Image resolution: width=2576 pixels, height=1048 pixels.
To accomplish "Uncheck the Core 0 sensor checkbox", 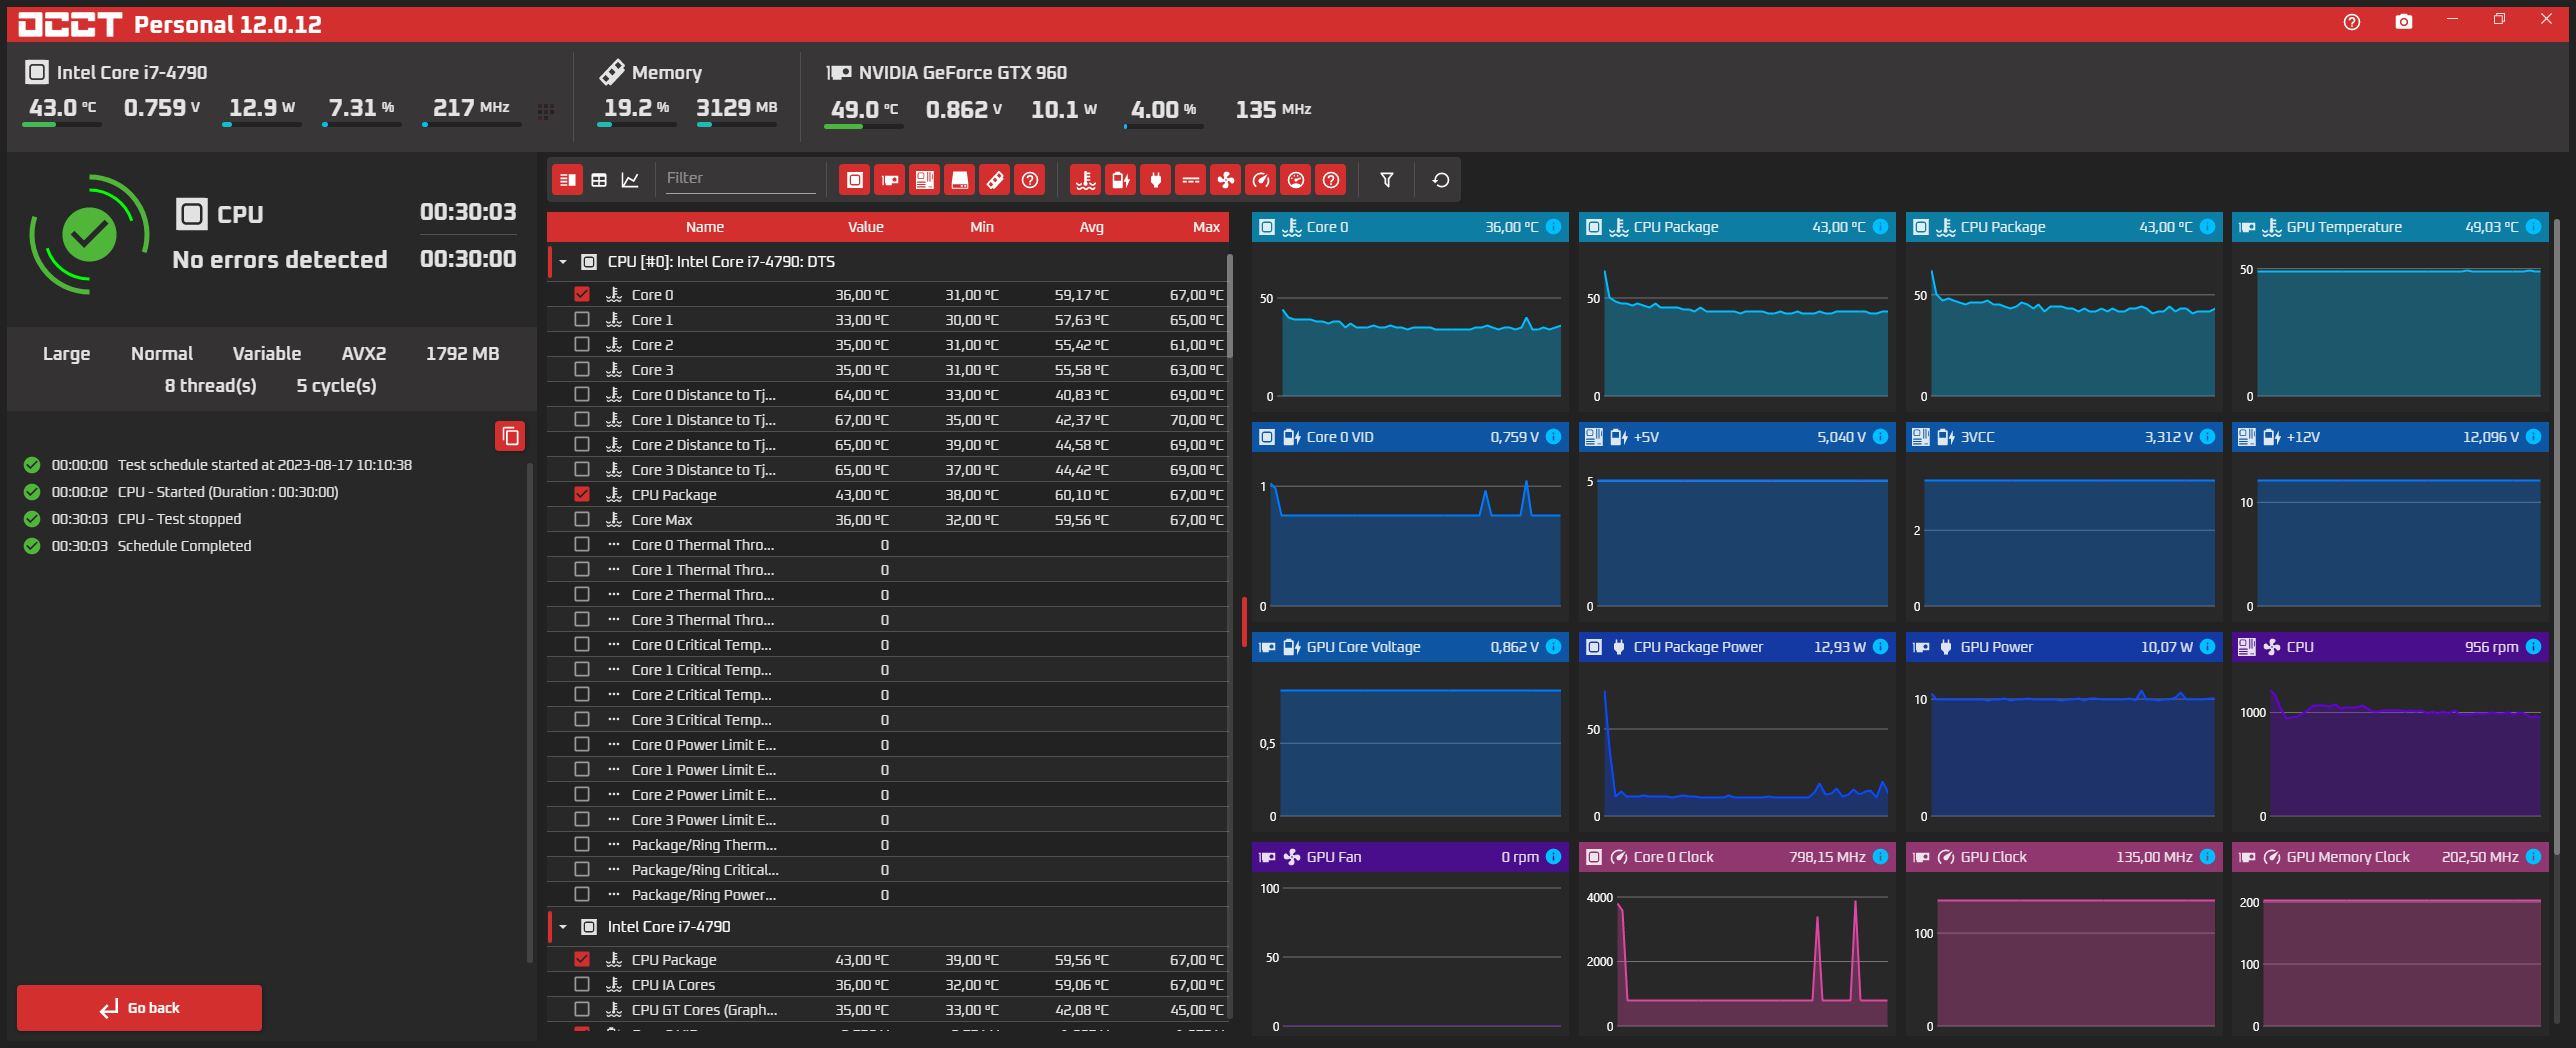I will [582, 295].
